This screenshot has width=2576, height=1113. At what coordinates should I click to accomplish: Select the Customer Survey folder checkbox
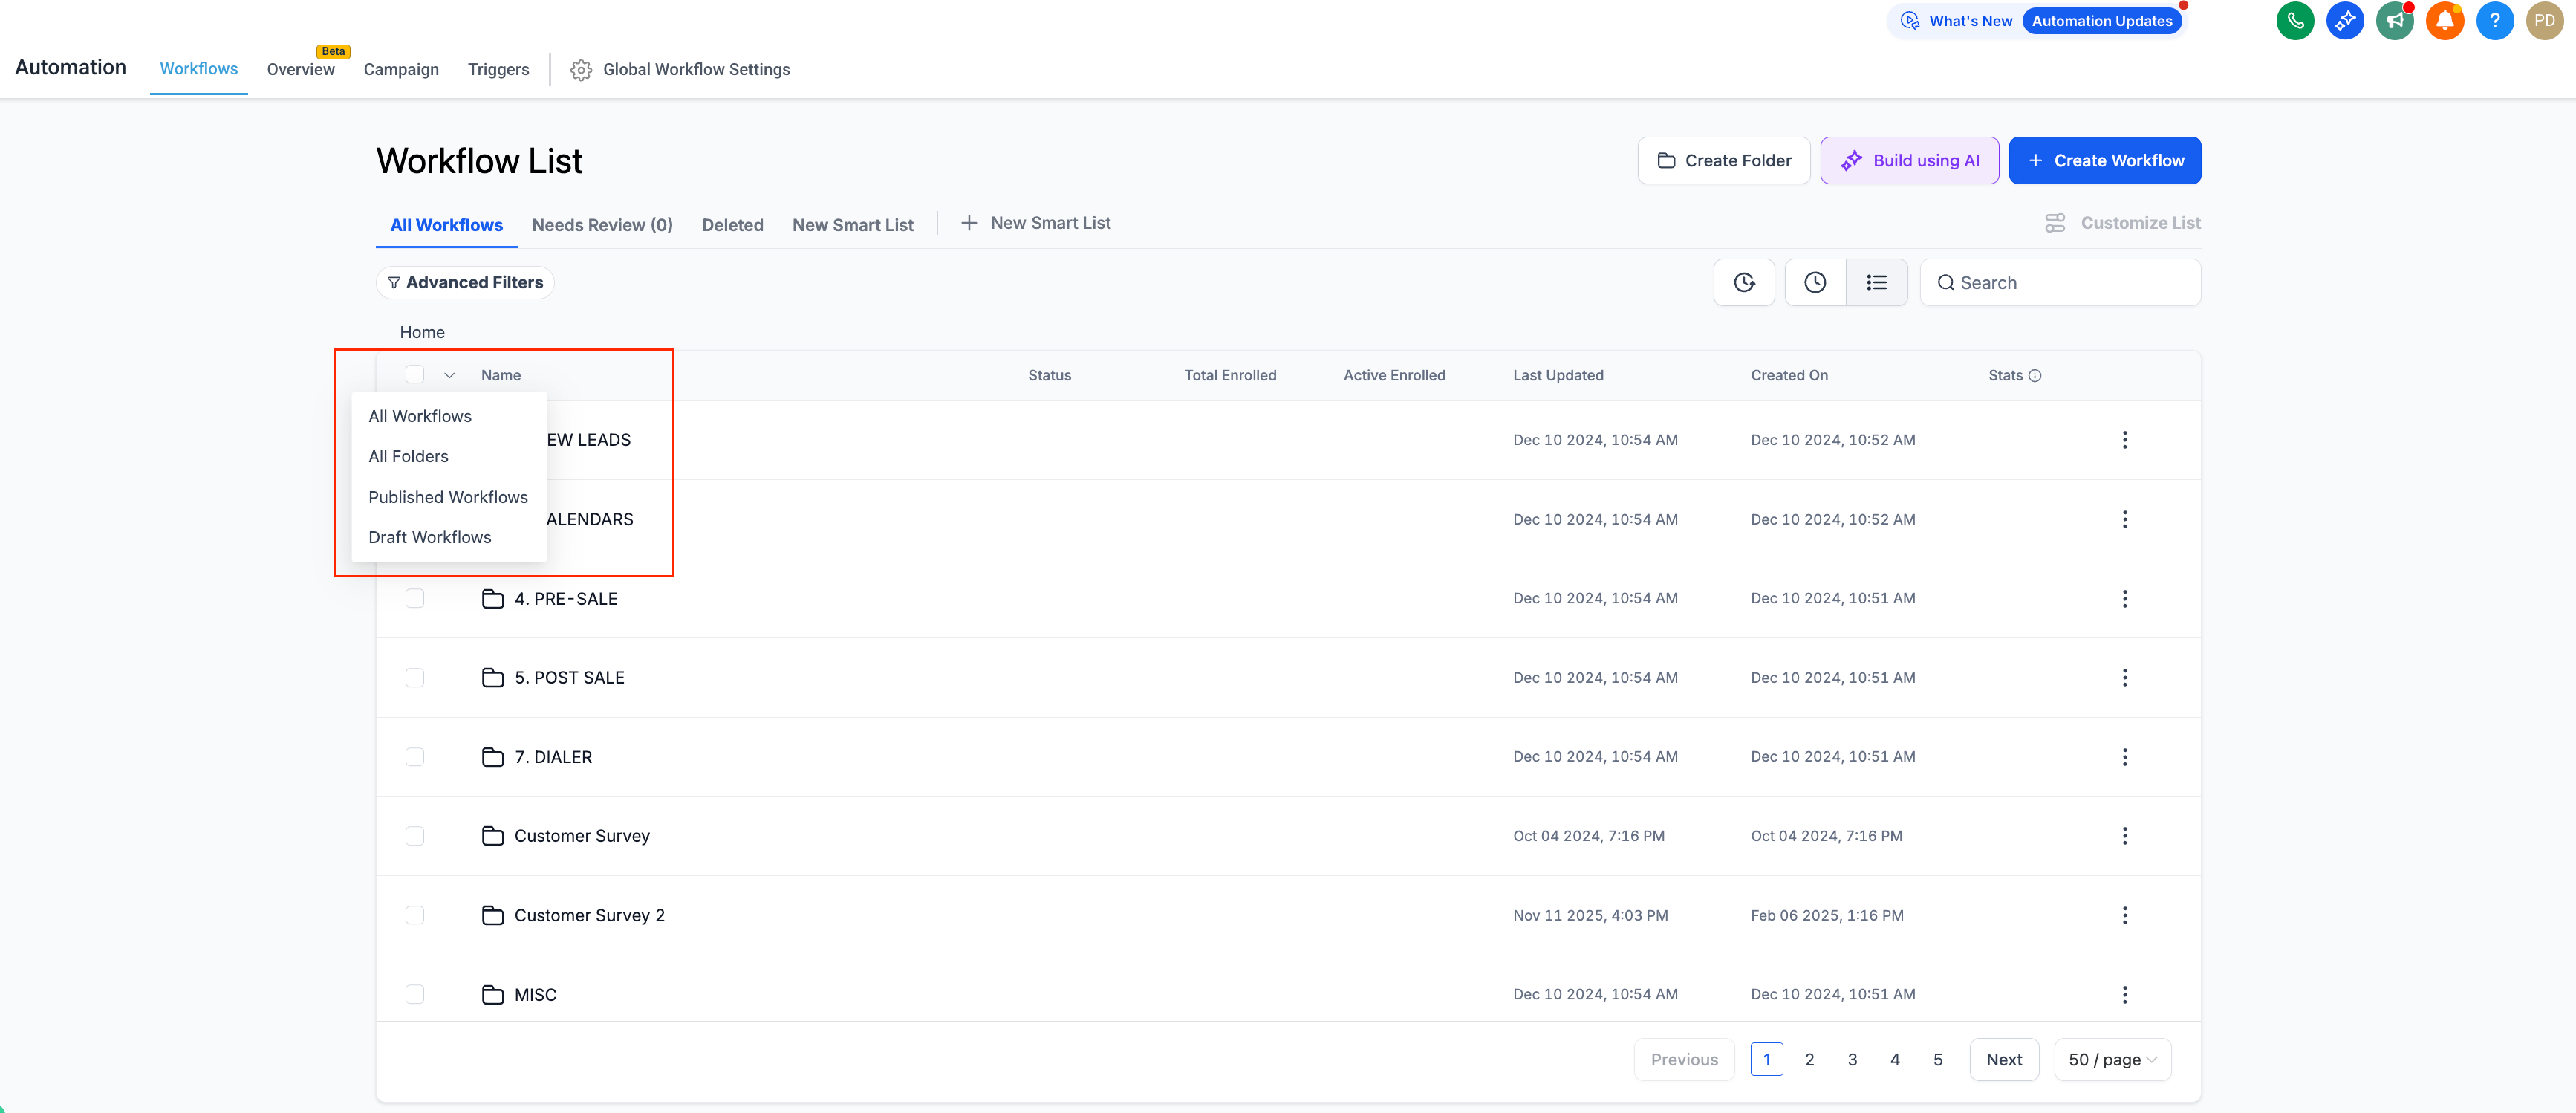coord(415,836)
